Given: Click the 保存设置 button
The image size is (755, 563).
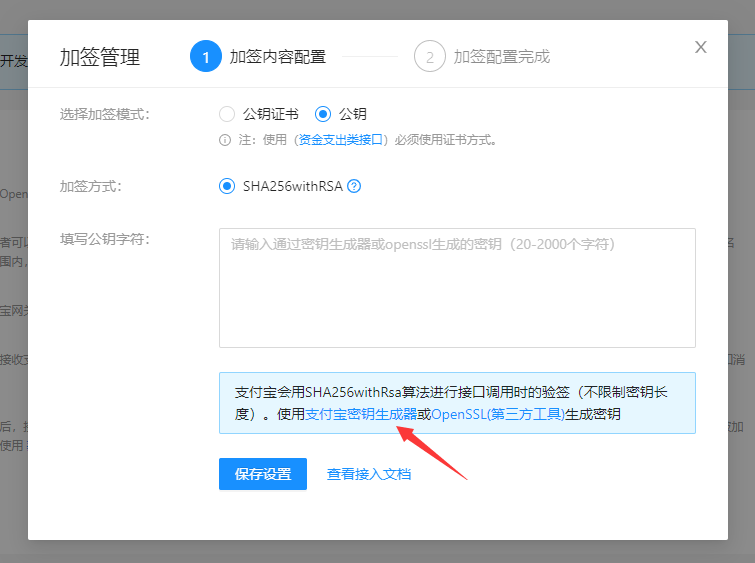Looking at the screenshot, I should pos(263,474).
